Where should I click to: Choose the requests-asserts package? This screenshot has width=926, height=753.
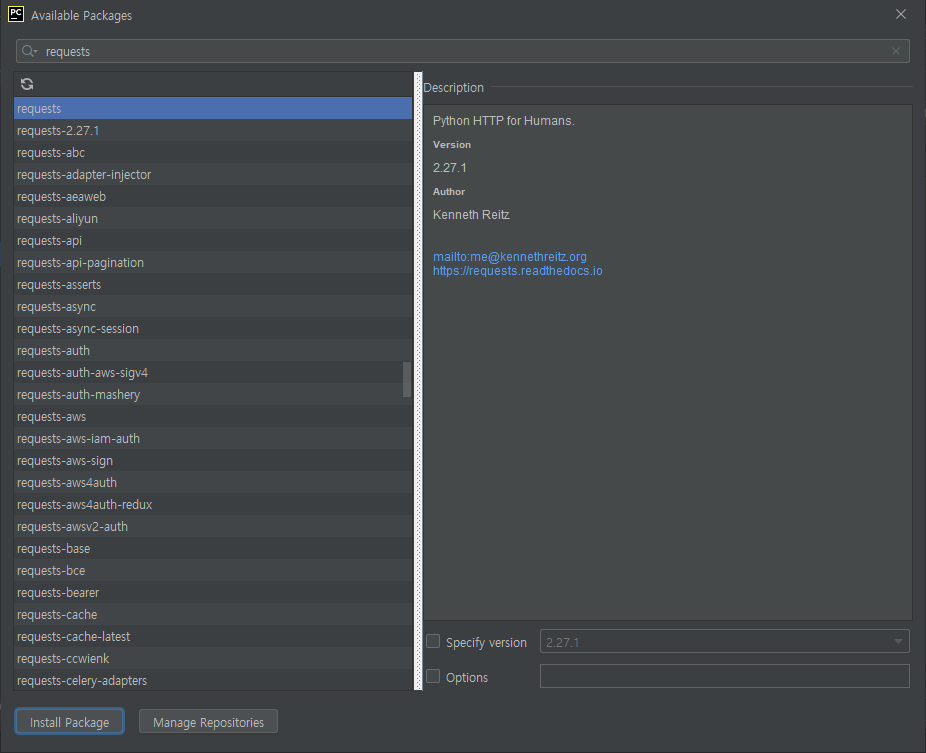tap(213, 285)
